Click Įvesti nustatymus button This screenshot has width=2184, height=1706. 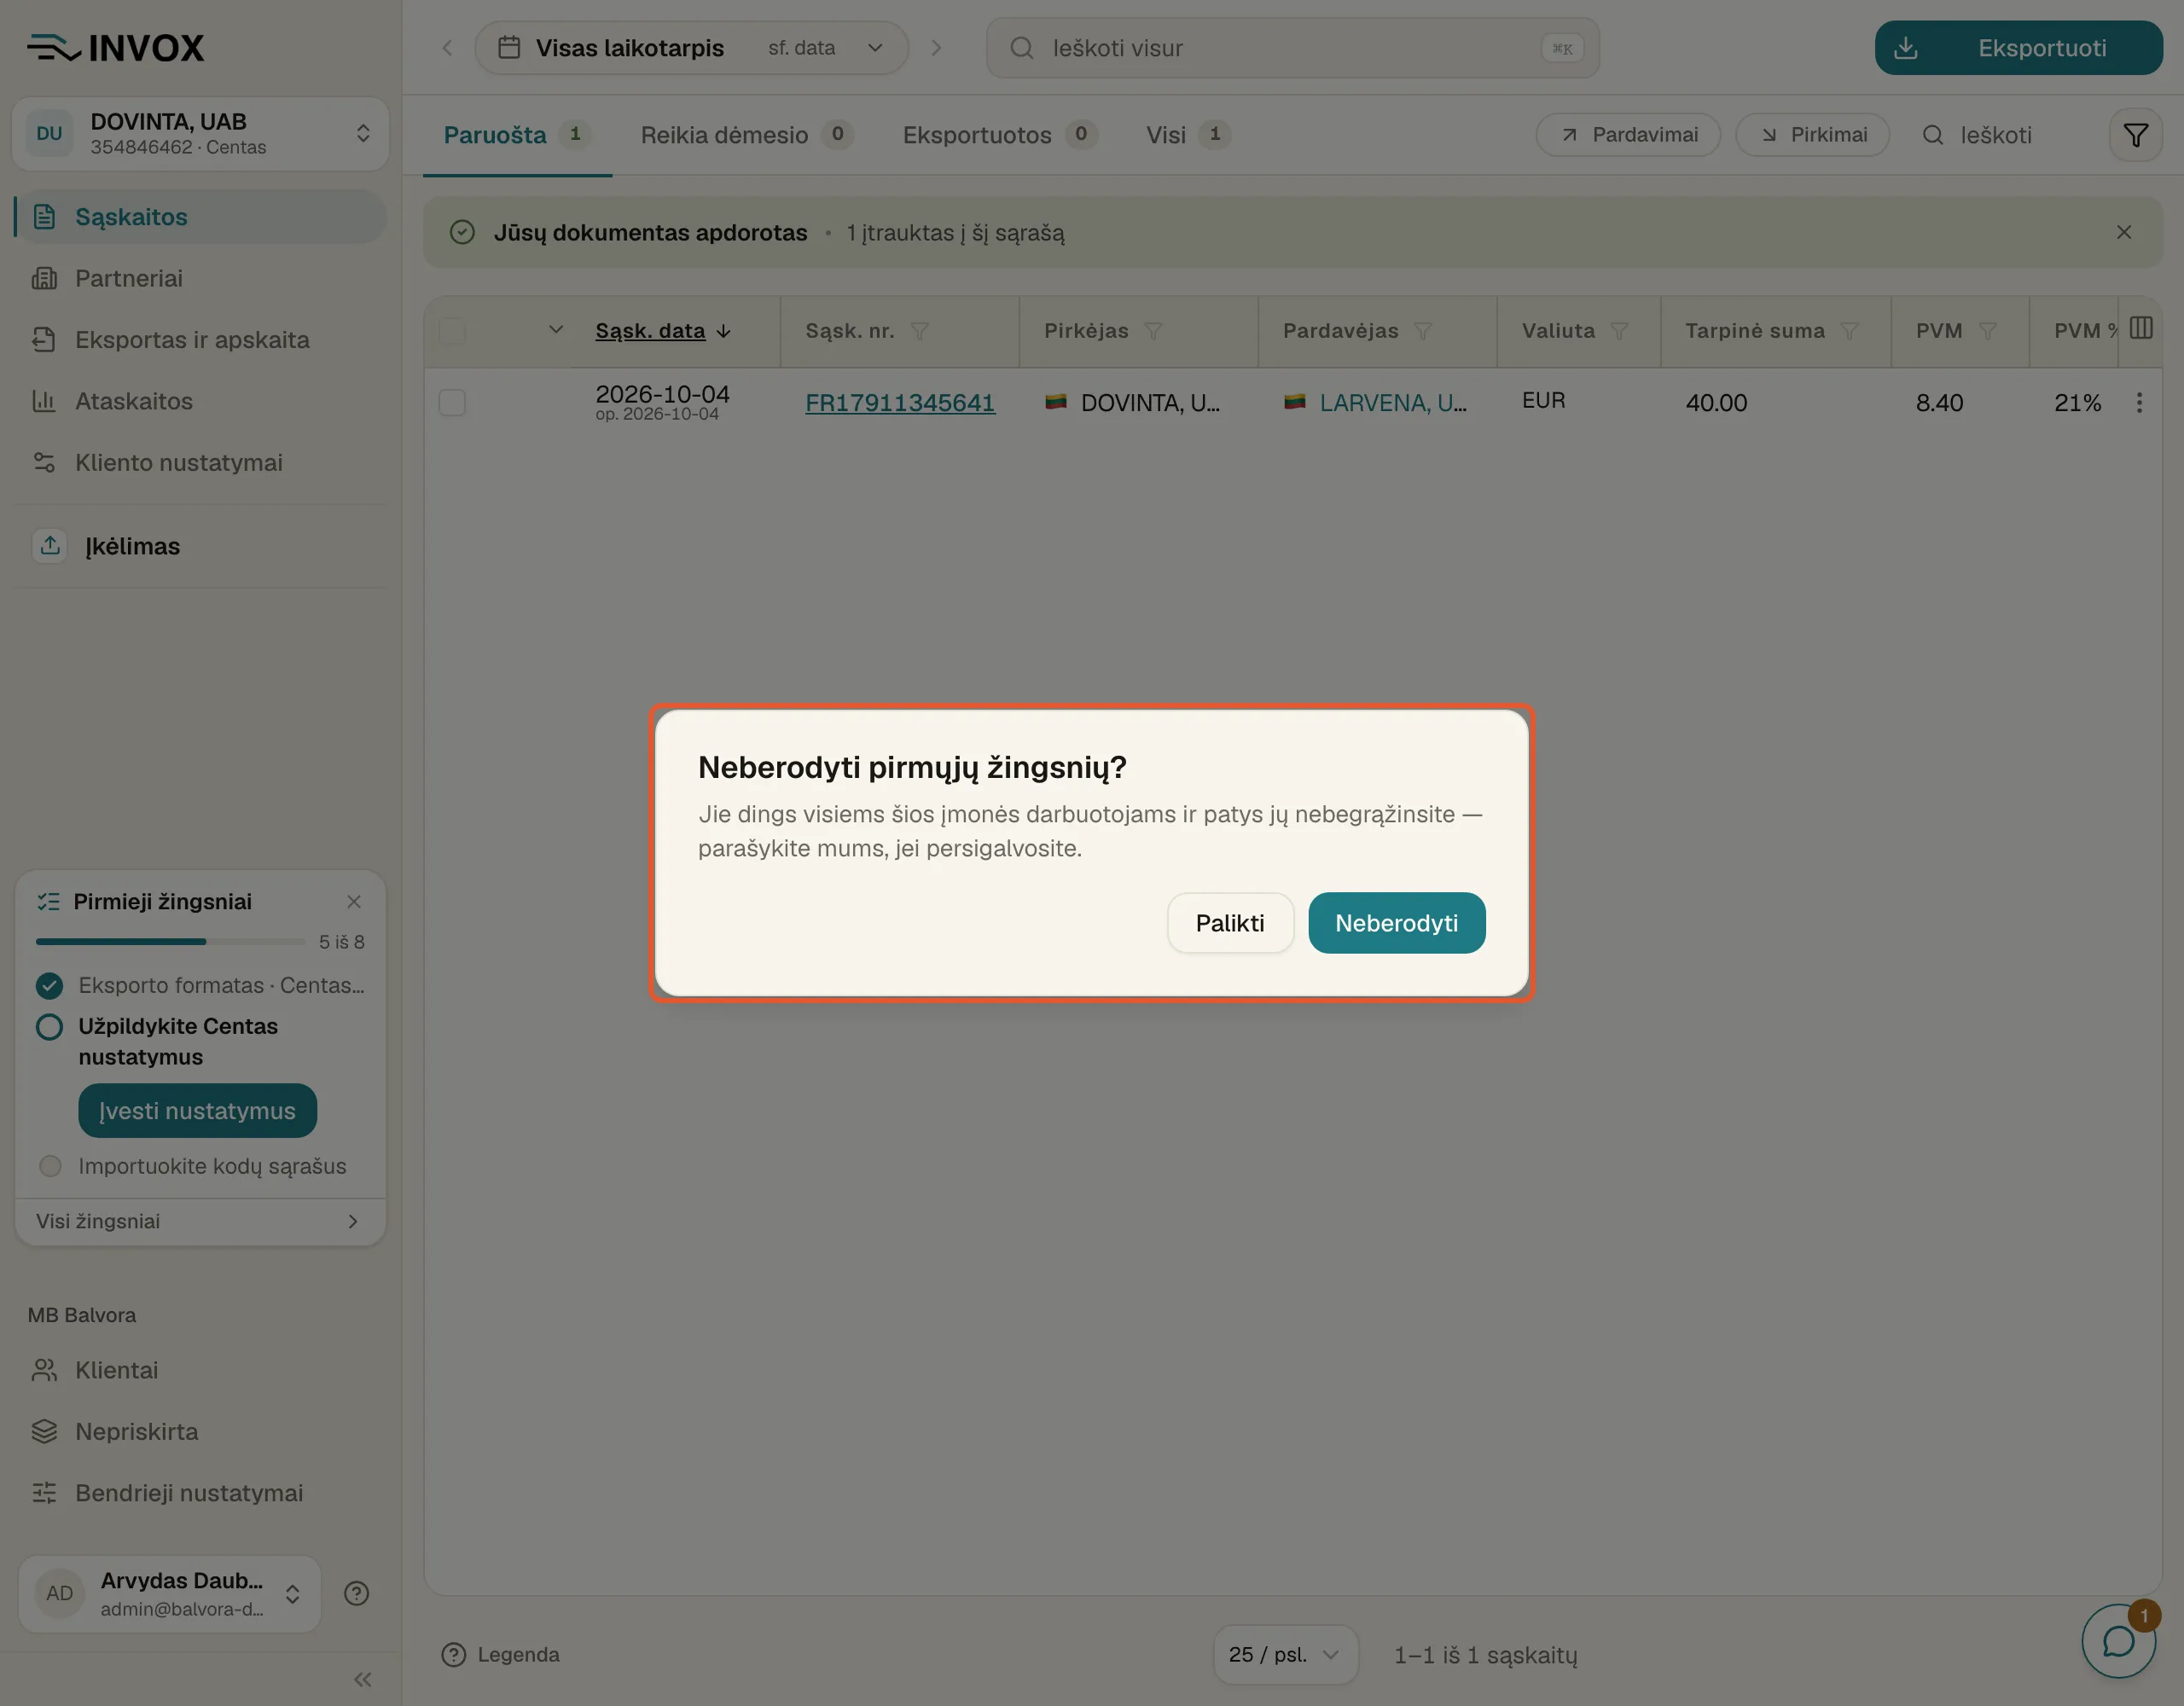197,1111
